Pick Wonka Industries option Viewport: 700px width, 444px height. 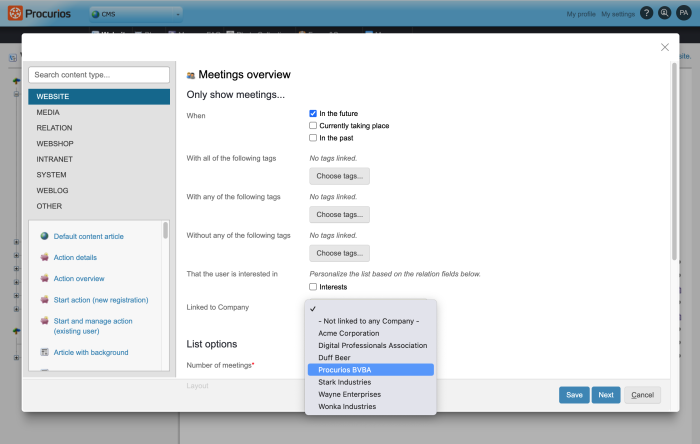tap(371, 407)
